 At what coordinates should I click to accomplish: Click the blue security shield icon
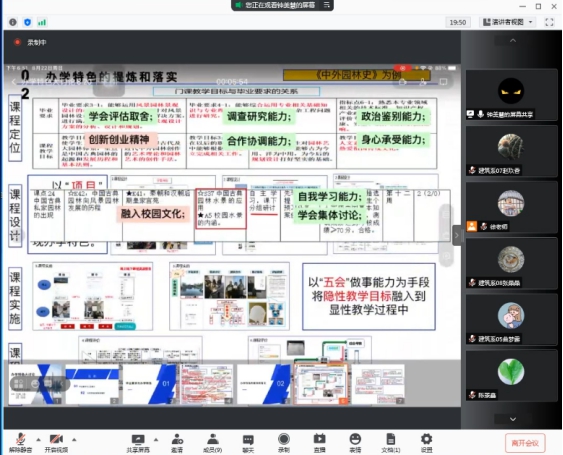[27, 22]
